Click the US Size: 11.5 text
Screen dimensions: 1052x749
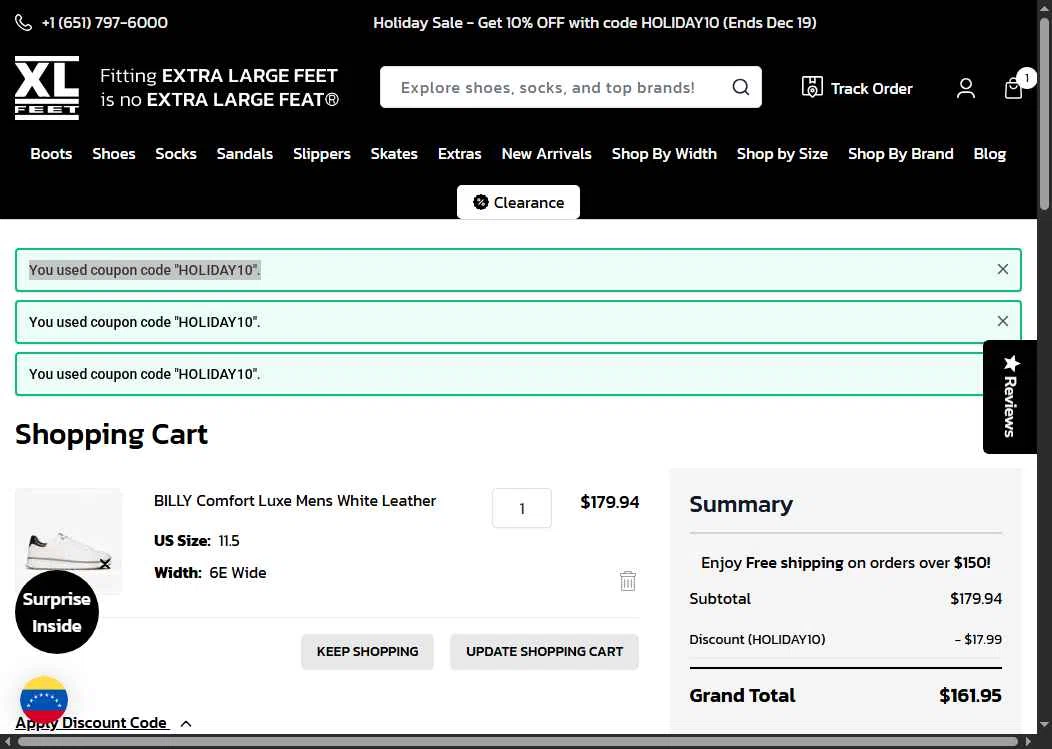(x=197, y=540)
